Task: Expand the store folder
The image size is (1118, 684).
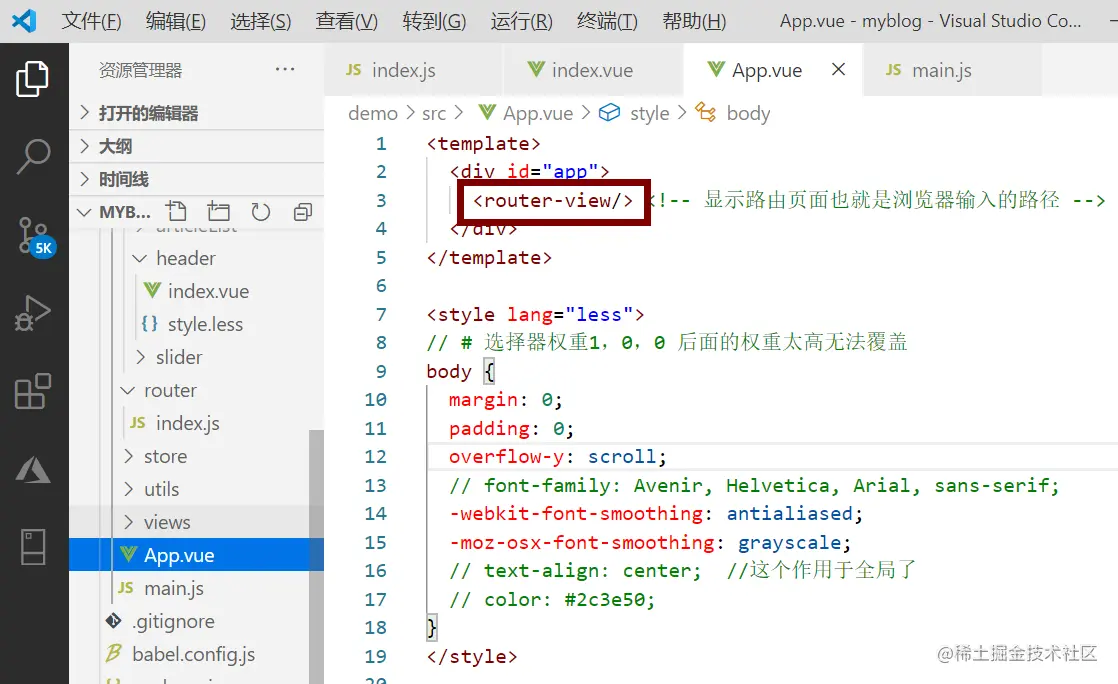Action: click(x=196, y=456)
